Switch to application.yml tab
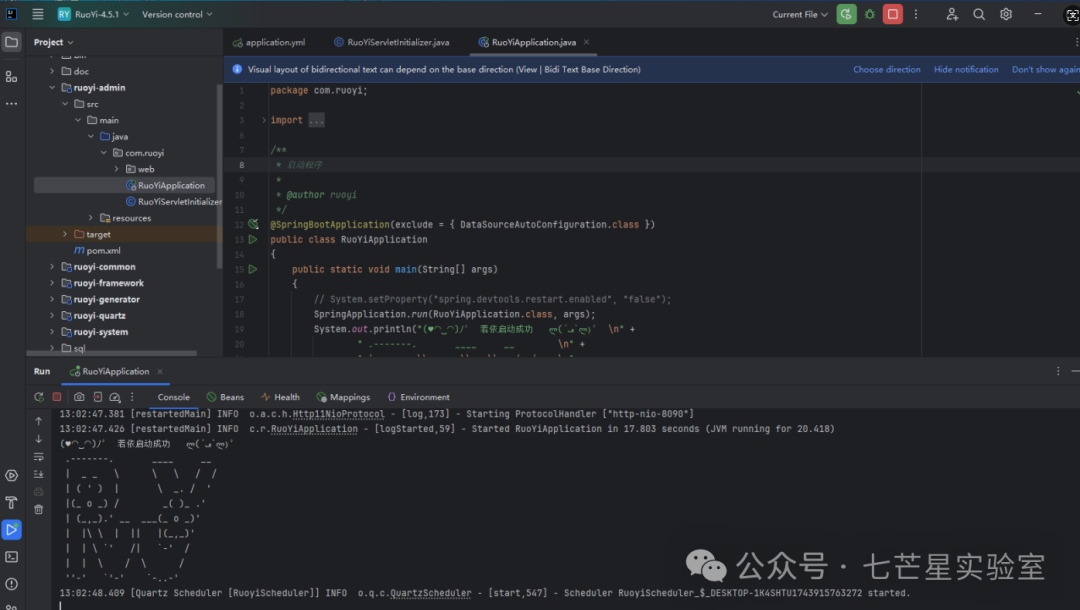Image resolution: width=1080 pixels, height=610 pixels. coord(269,42)
